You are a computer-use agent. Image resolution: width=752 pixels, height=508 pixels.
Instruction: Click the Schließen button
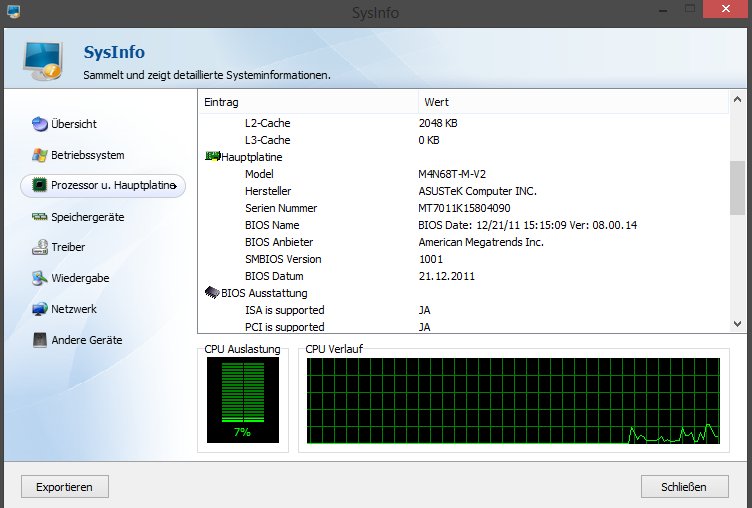684,487
